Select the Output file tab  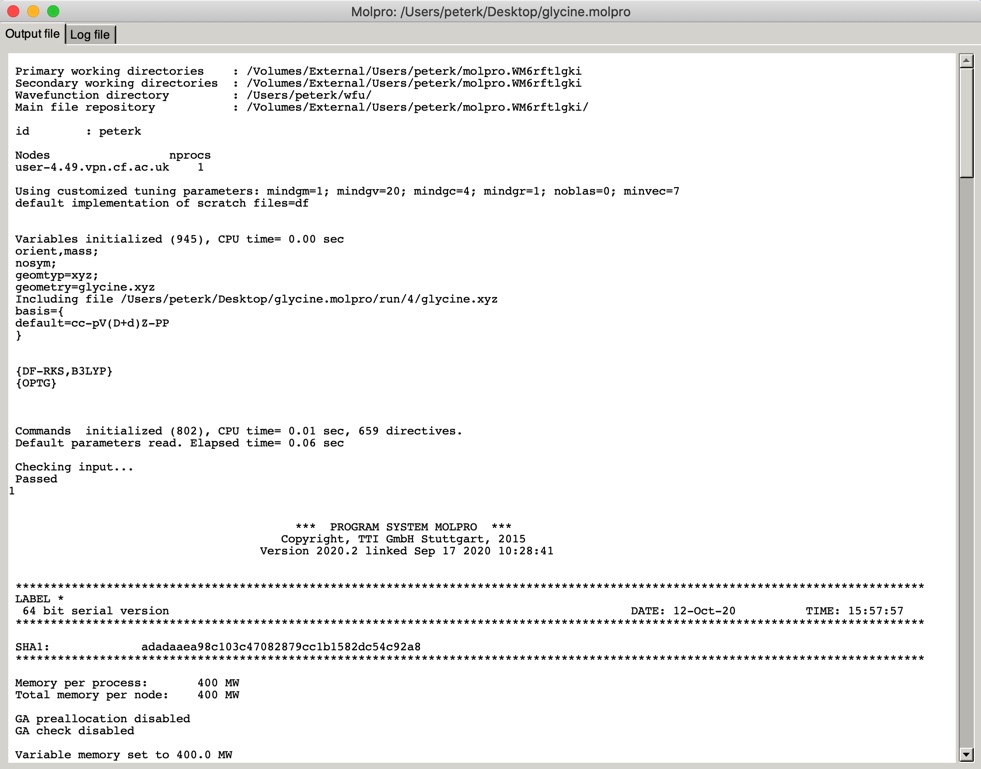point(33,34)
